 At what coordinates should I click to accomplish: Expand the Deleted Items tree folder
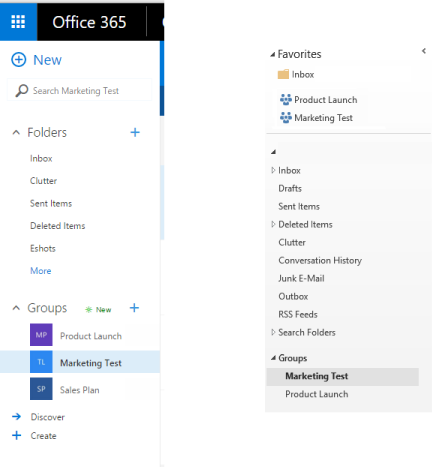click(x=273, y=224)
